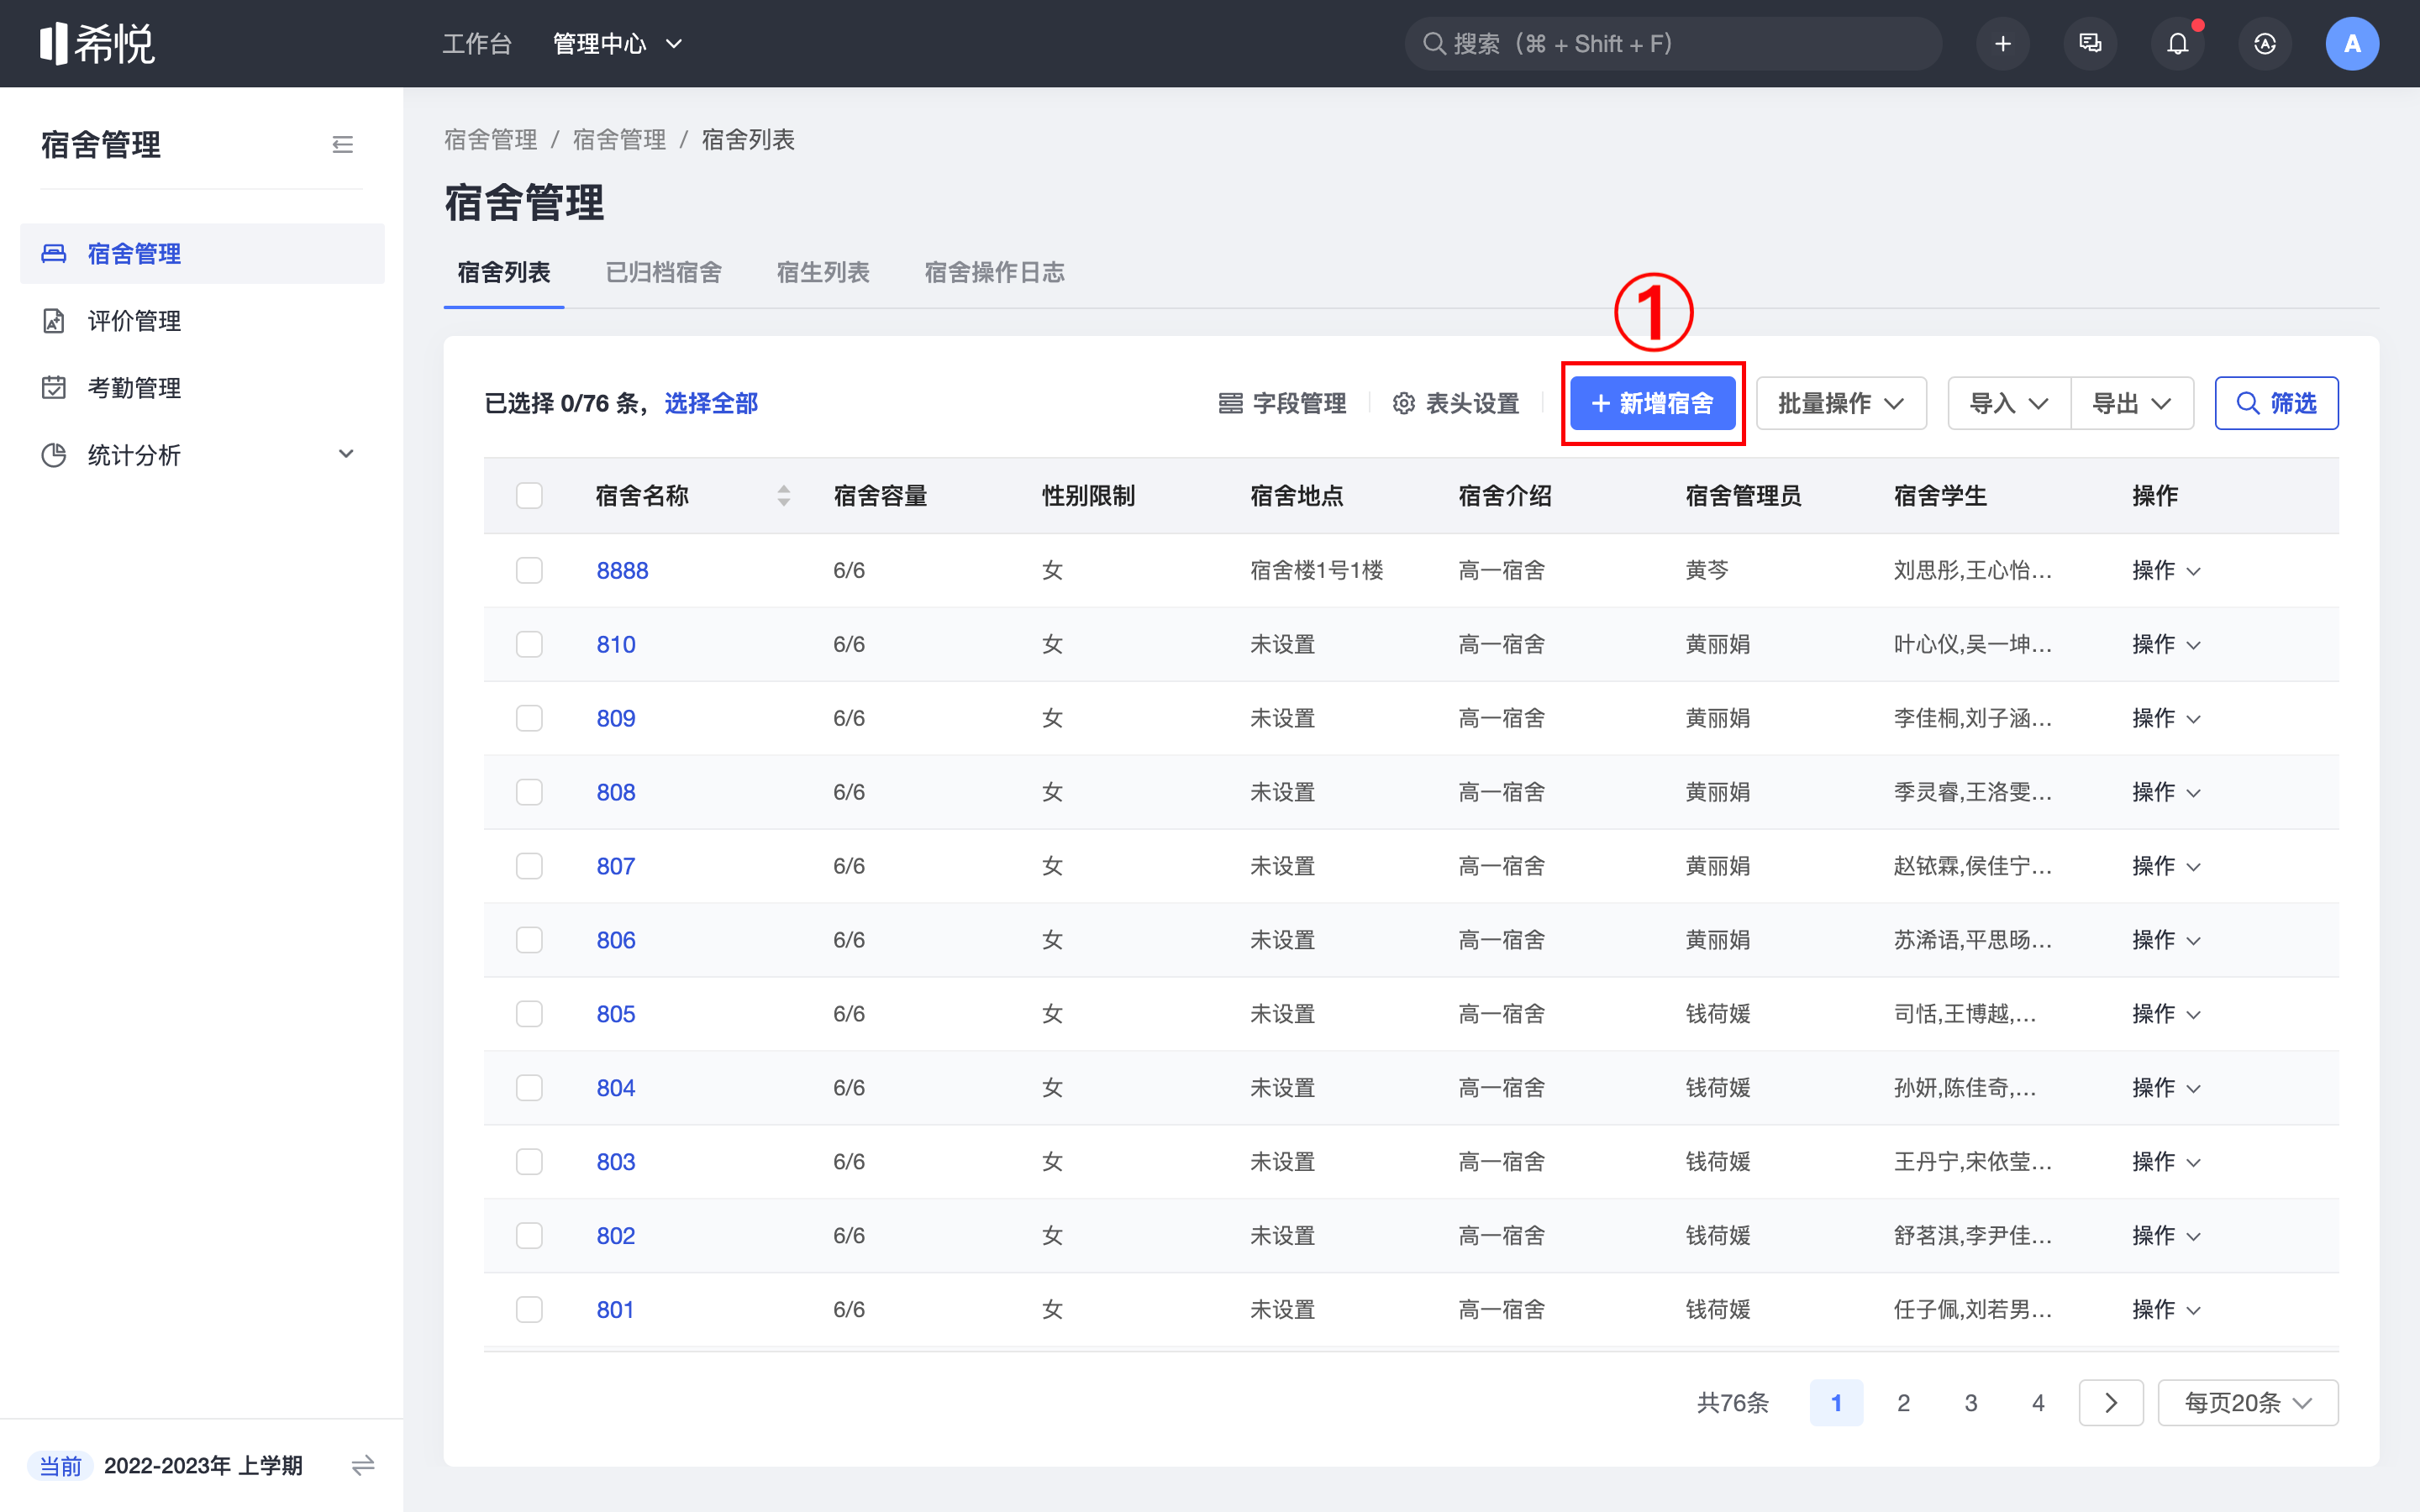Check the box for dorm 808

pos(529,792)
